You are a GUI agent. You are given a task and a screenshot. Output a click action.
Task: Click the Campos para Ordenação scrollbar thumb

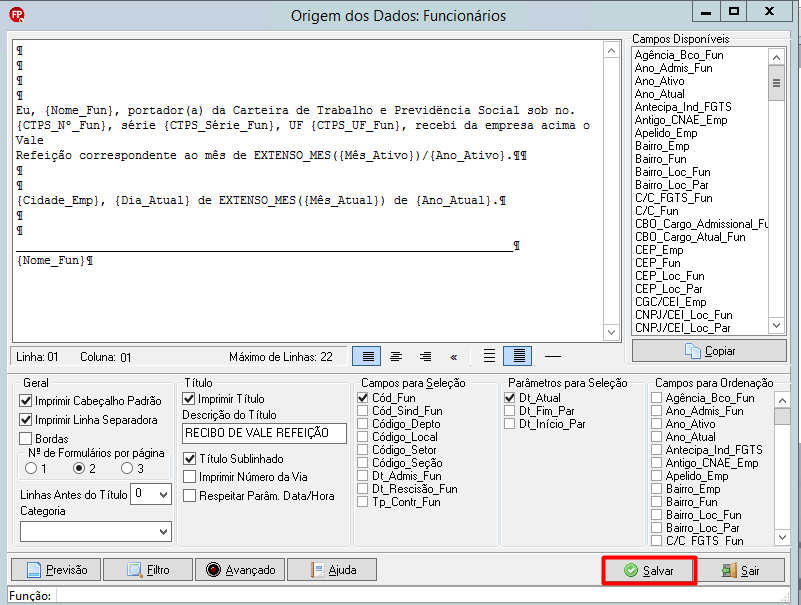782,416
